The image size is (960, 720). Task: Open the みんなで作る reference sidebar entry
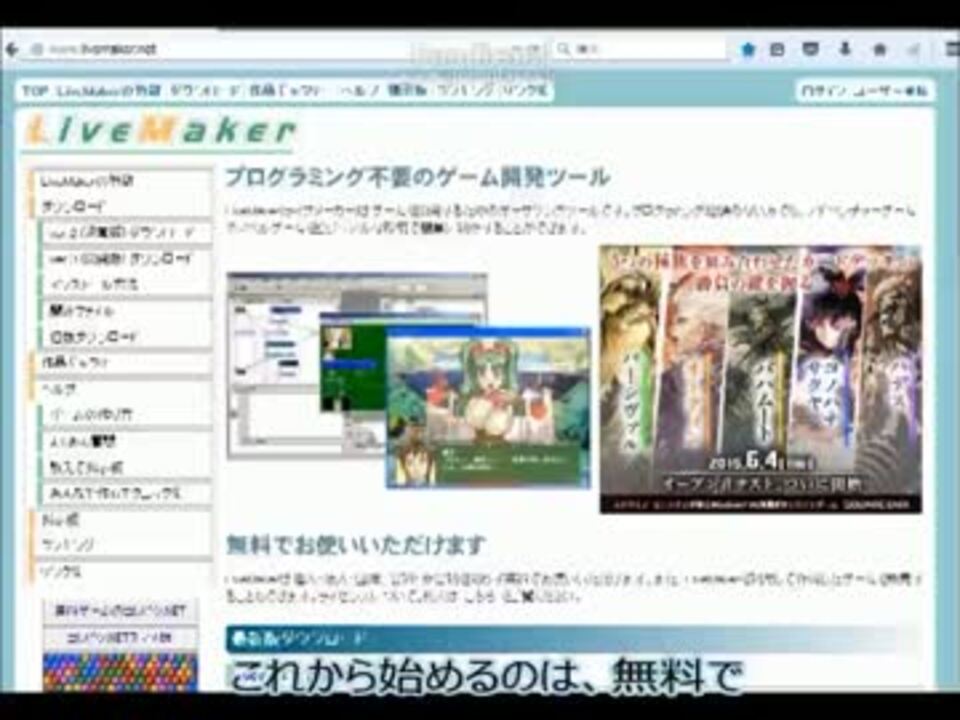tap(127, 493)
